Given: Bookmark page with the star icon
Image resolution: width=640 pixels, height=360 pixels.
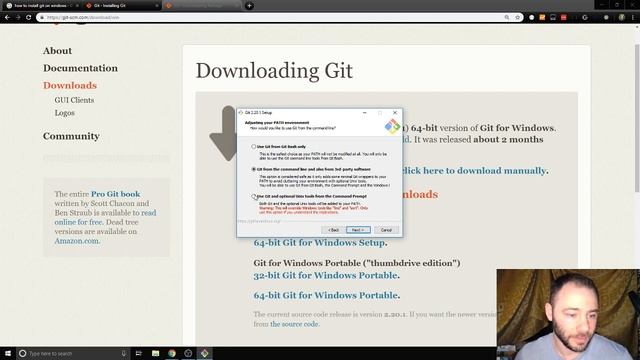Looking at the screenshot, I should [x=518, y=18].
